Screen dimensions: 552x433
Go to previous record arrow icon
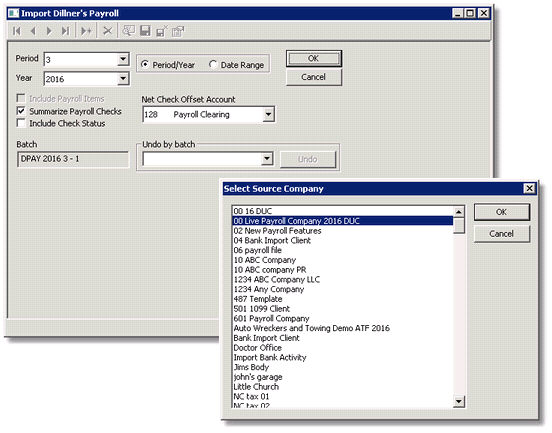click(x=33, y=31)
